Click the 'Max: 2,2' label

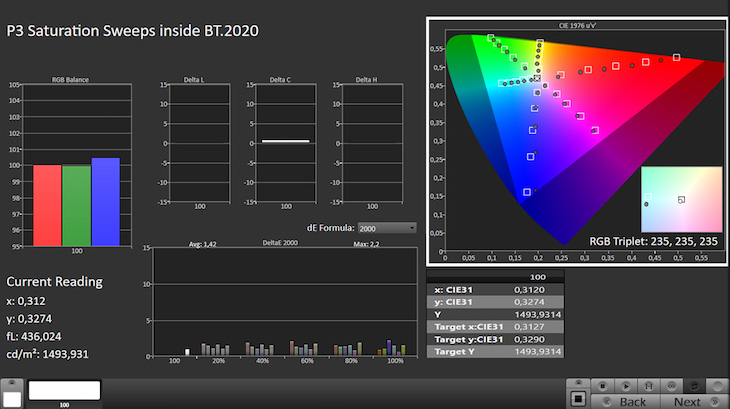point(366,244)
